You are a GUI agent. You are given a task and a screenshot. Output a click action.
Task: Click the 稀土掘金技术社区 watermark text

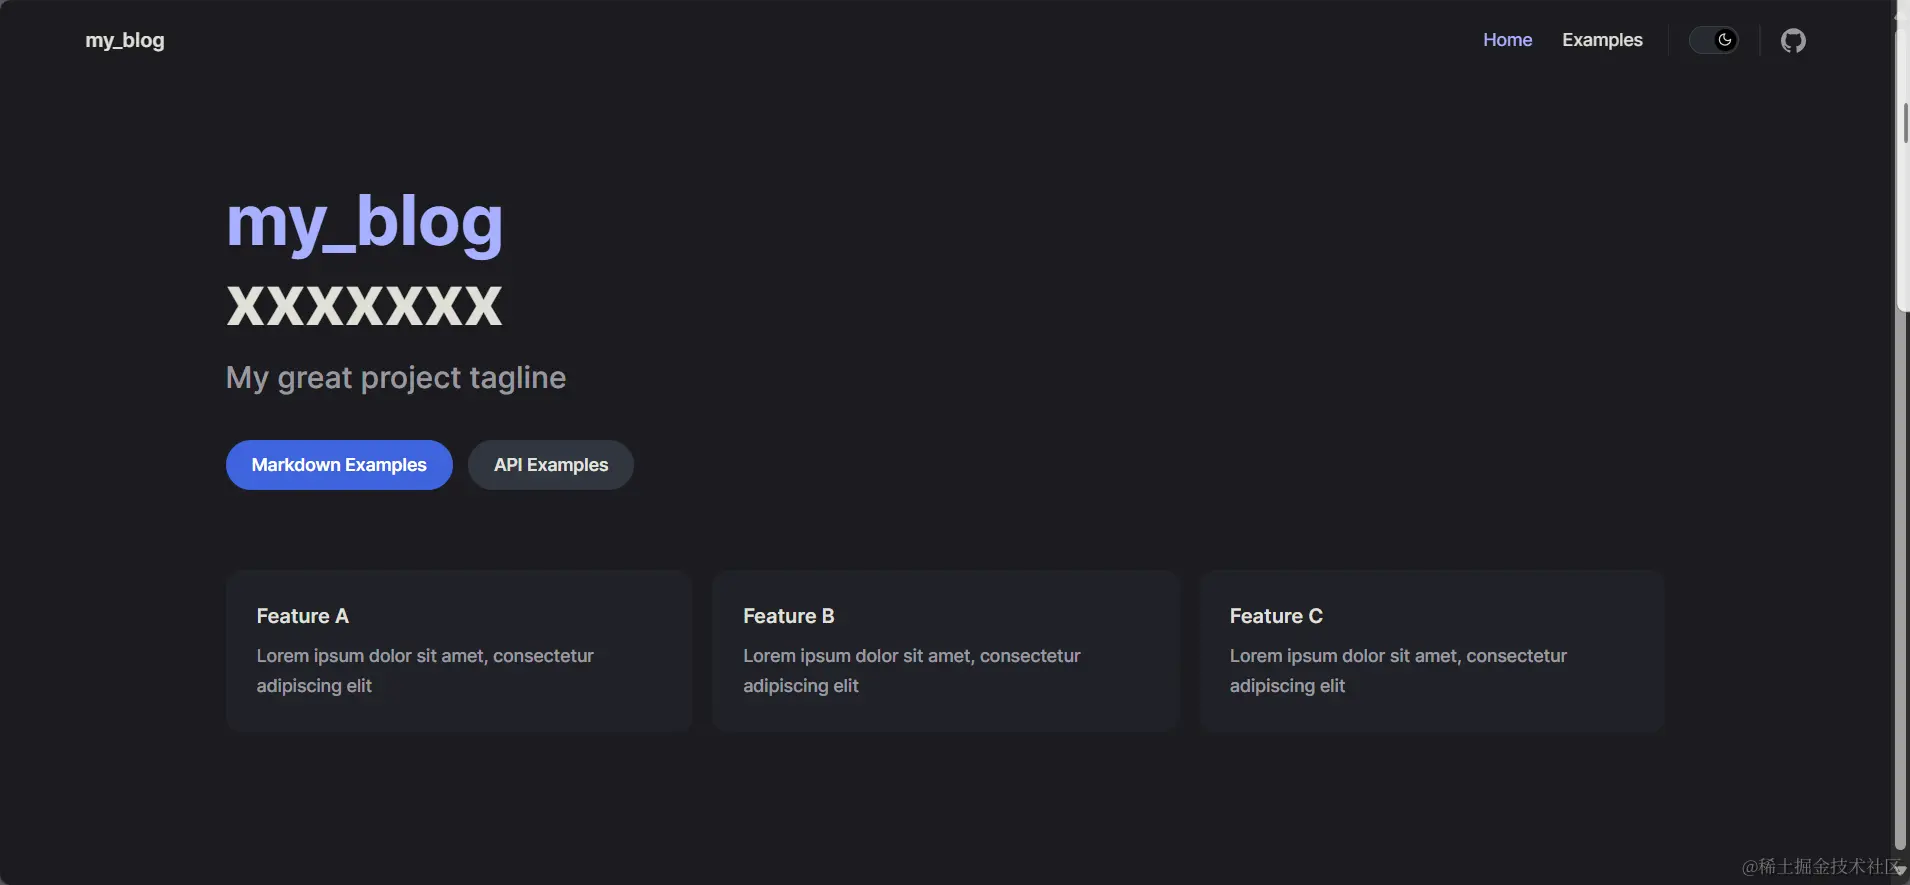pyautogui.click(x=1819, y=866)
